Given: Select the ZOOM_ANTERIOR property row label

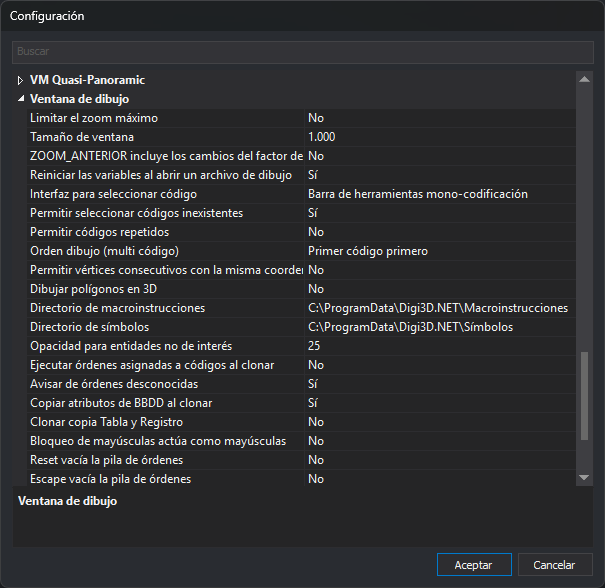Looking at the screenshot, I should coord(166,156).
